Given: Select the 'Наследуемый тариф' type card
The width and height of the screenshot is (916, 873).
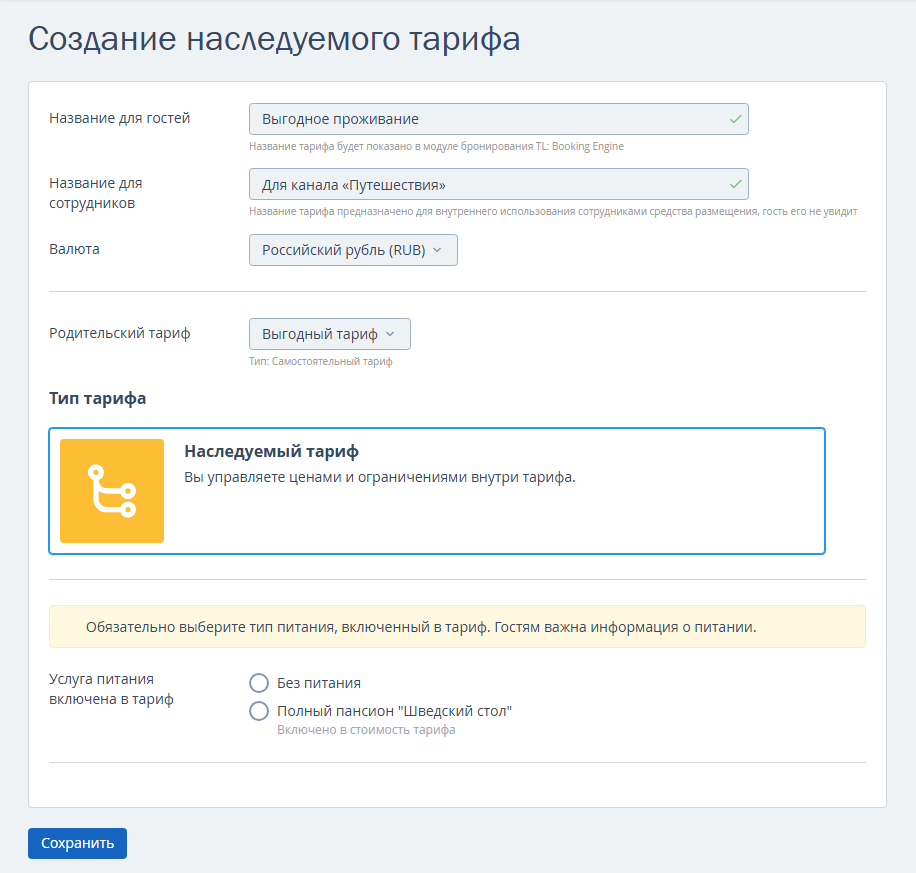Looking at the screenshot, I should tap(436, 491).
